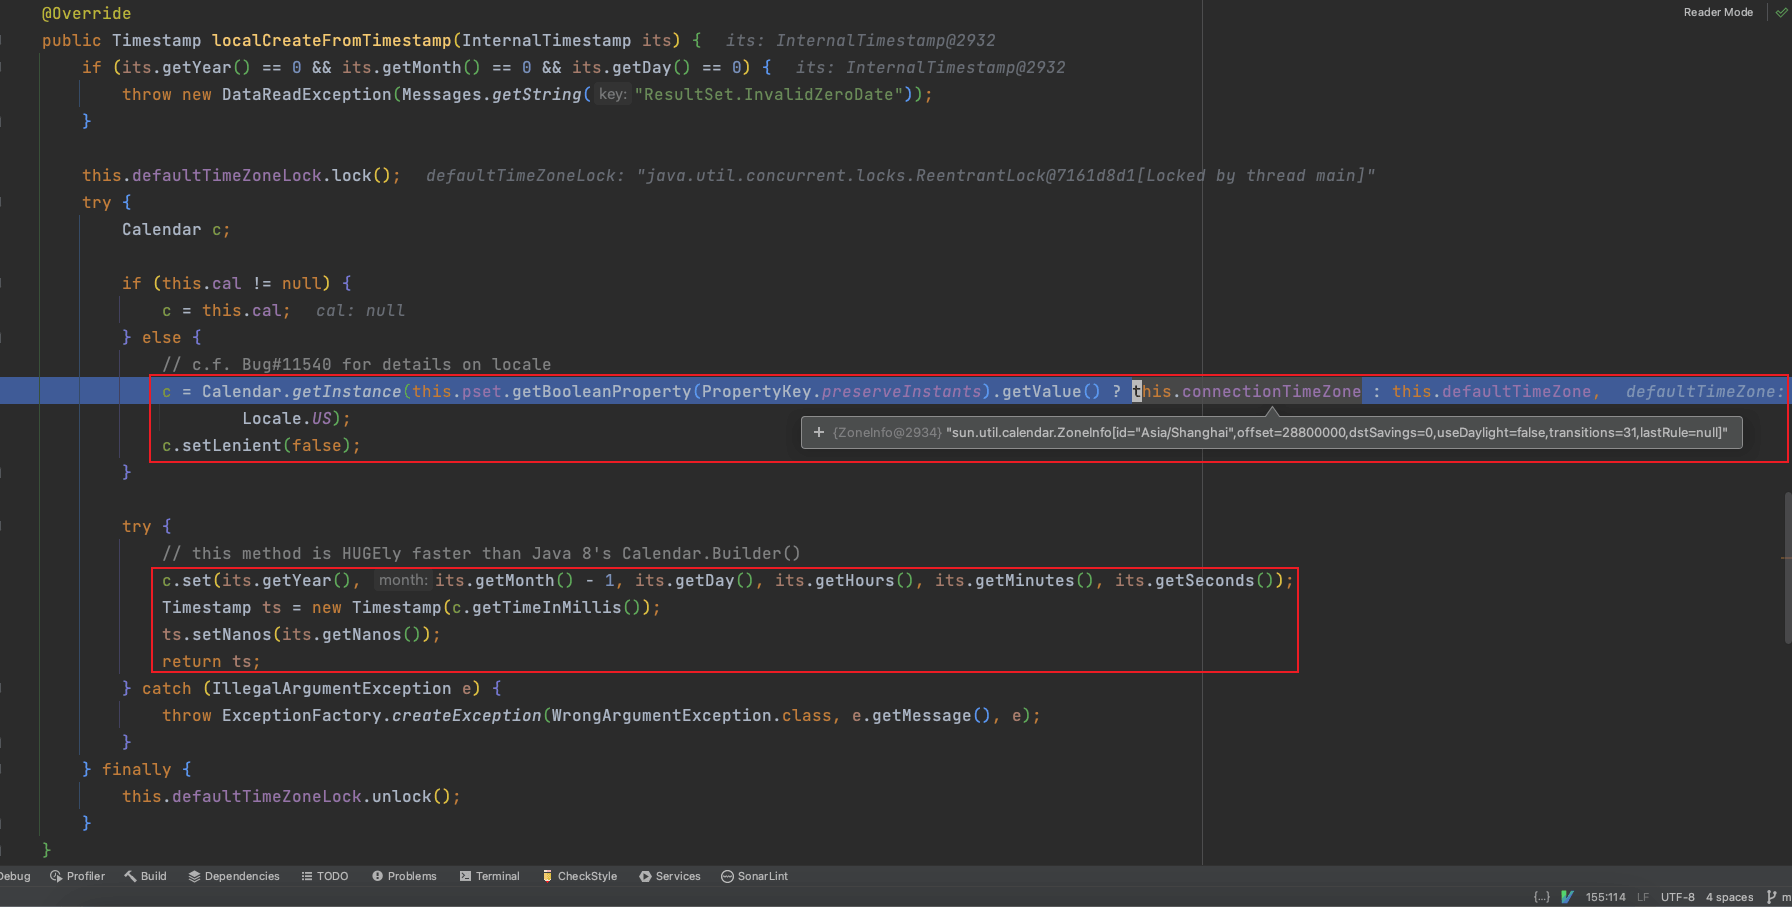Screen dimensions: 1792x907
Task: Click the green inspections checkmark icon
Action: click(1781, 12)
